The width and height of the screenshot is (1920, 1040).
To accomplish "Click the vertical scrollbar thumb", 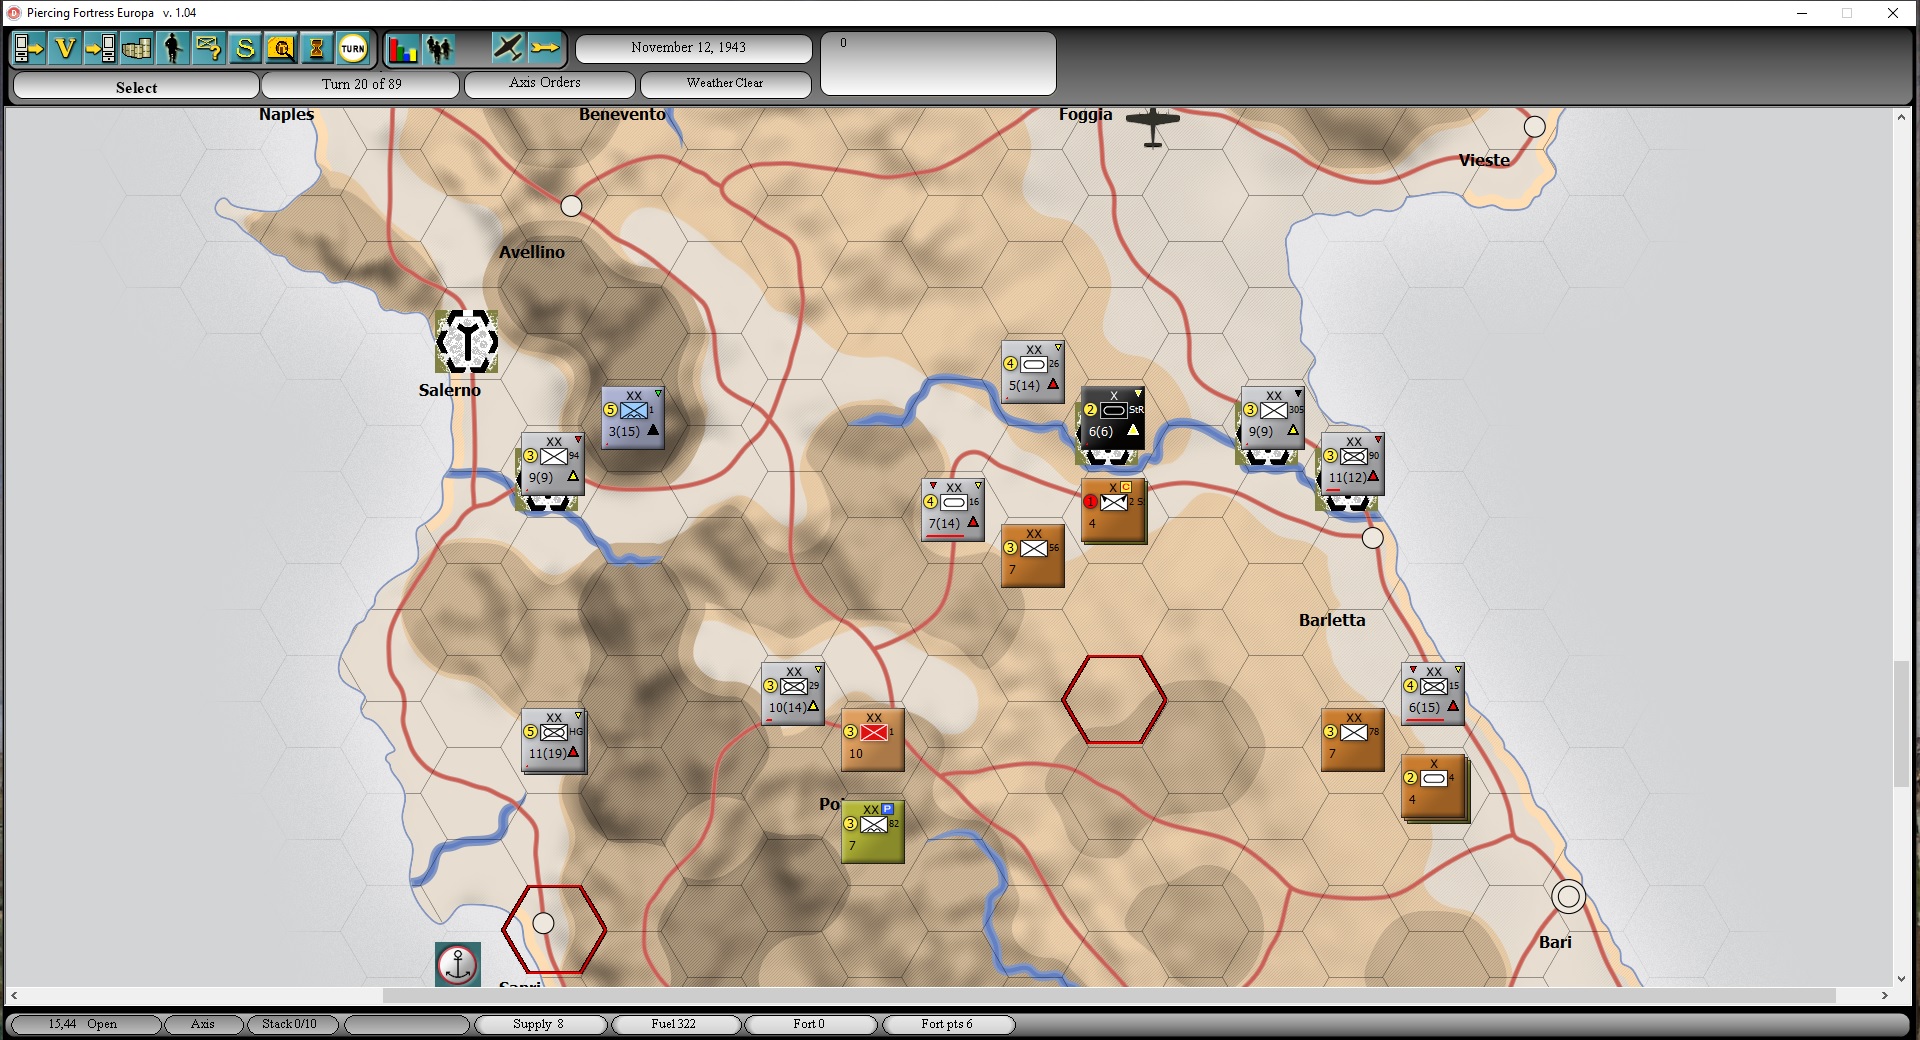I will pyautogui.click(x=1901, y=724).
